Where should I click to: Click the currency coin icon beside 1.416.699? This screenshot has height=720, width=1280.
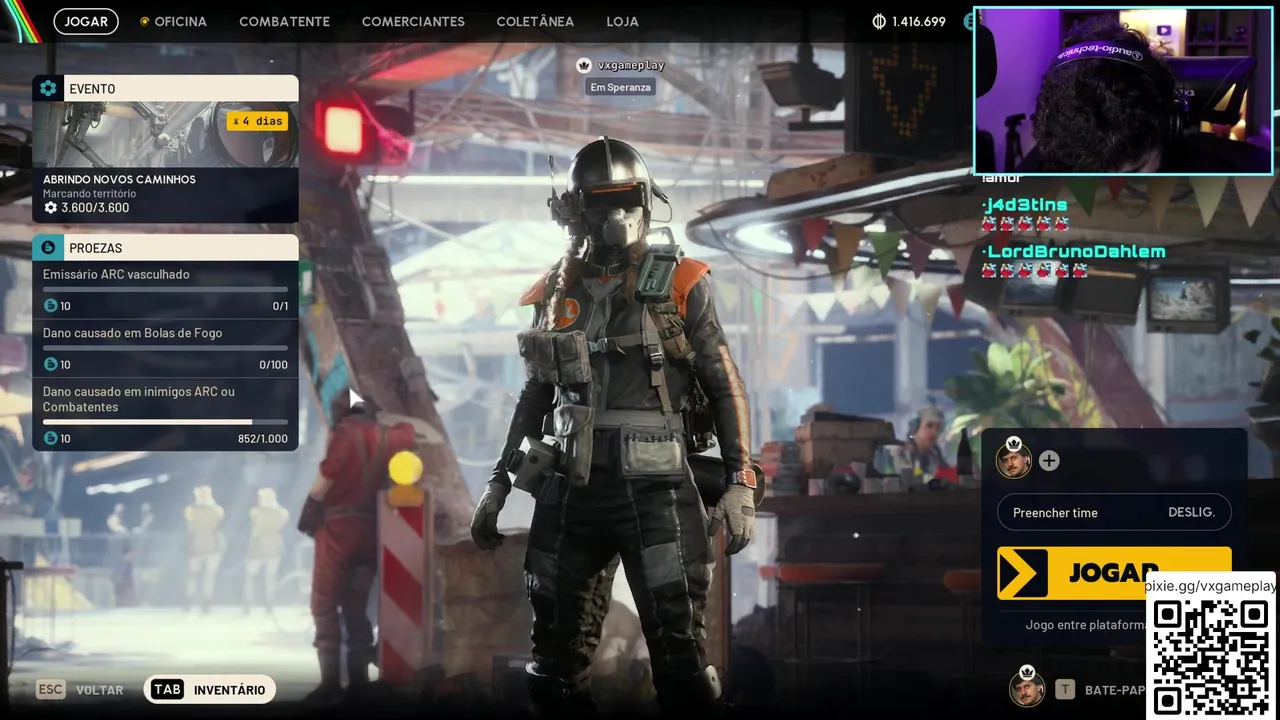point(879,21)
